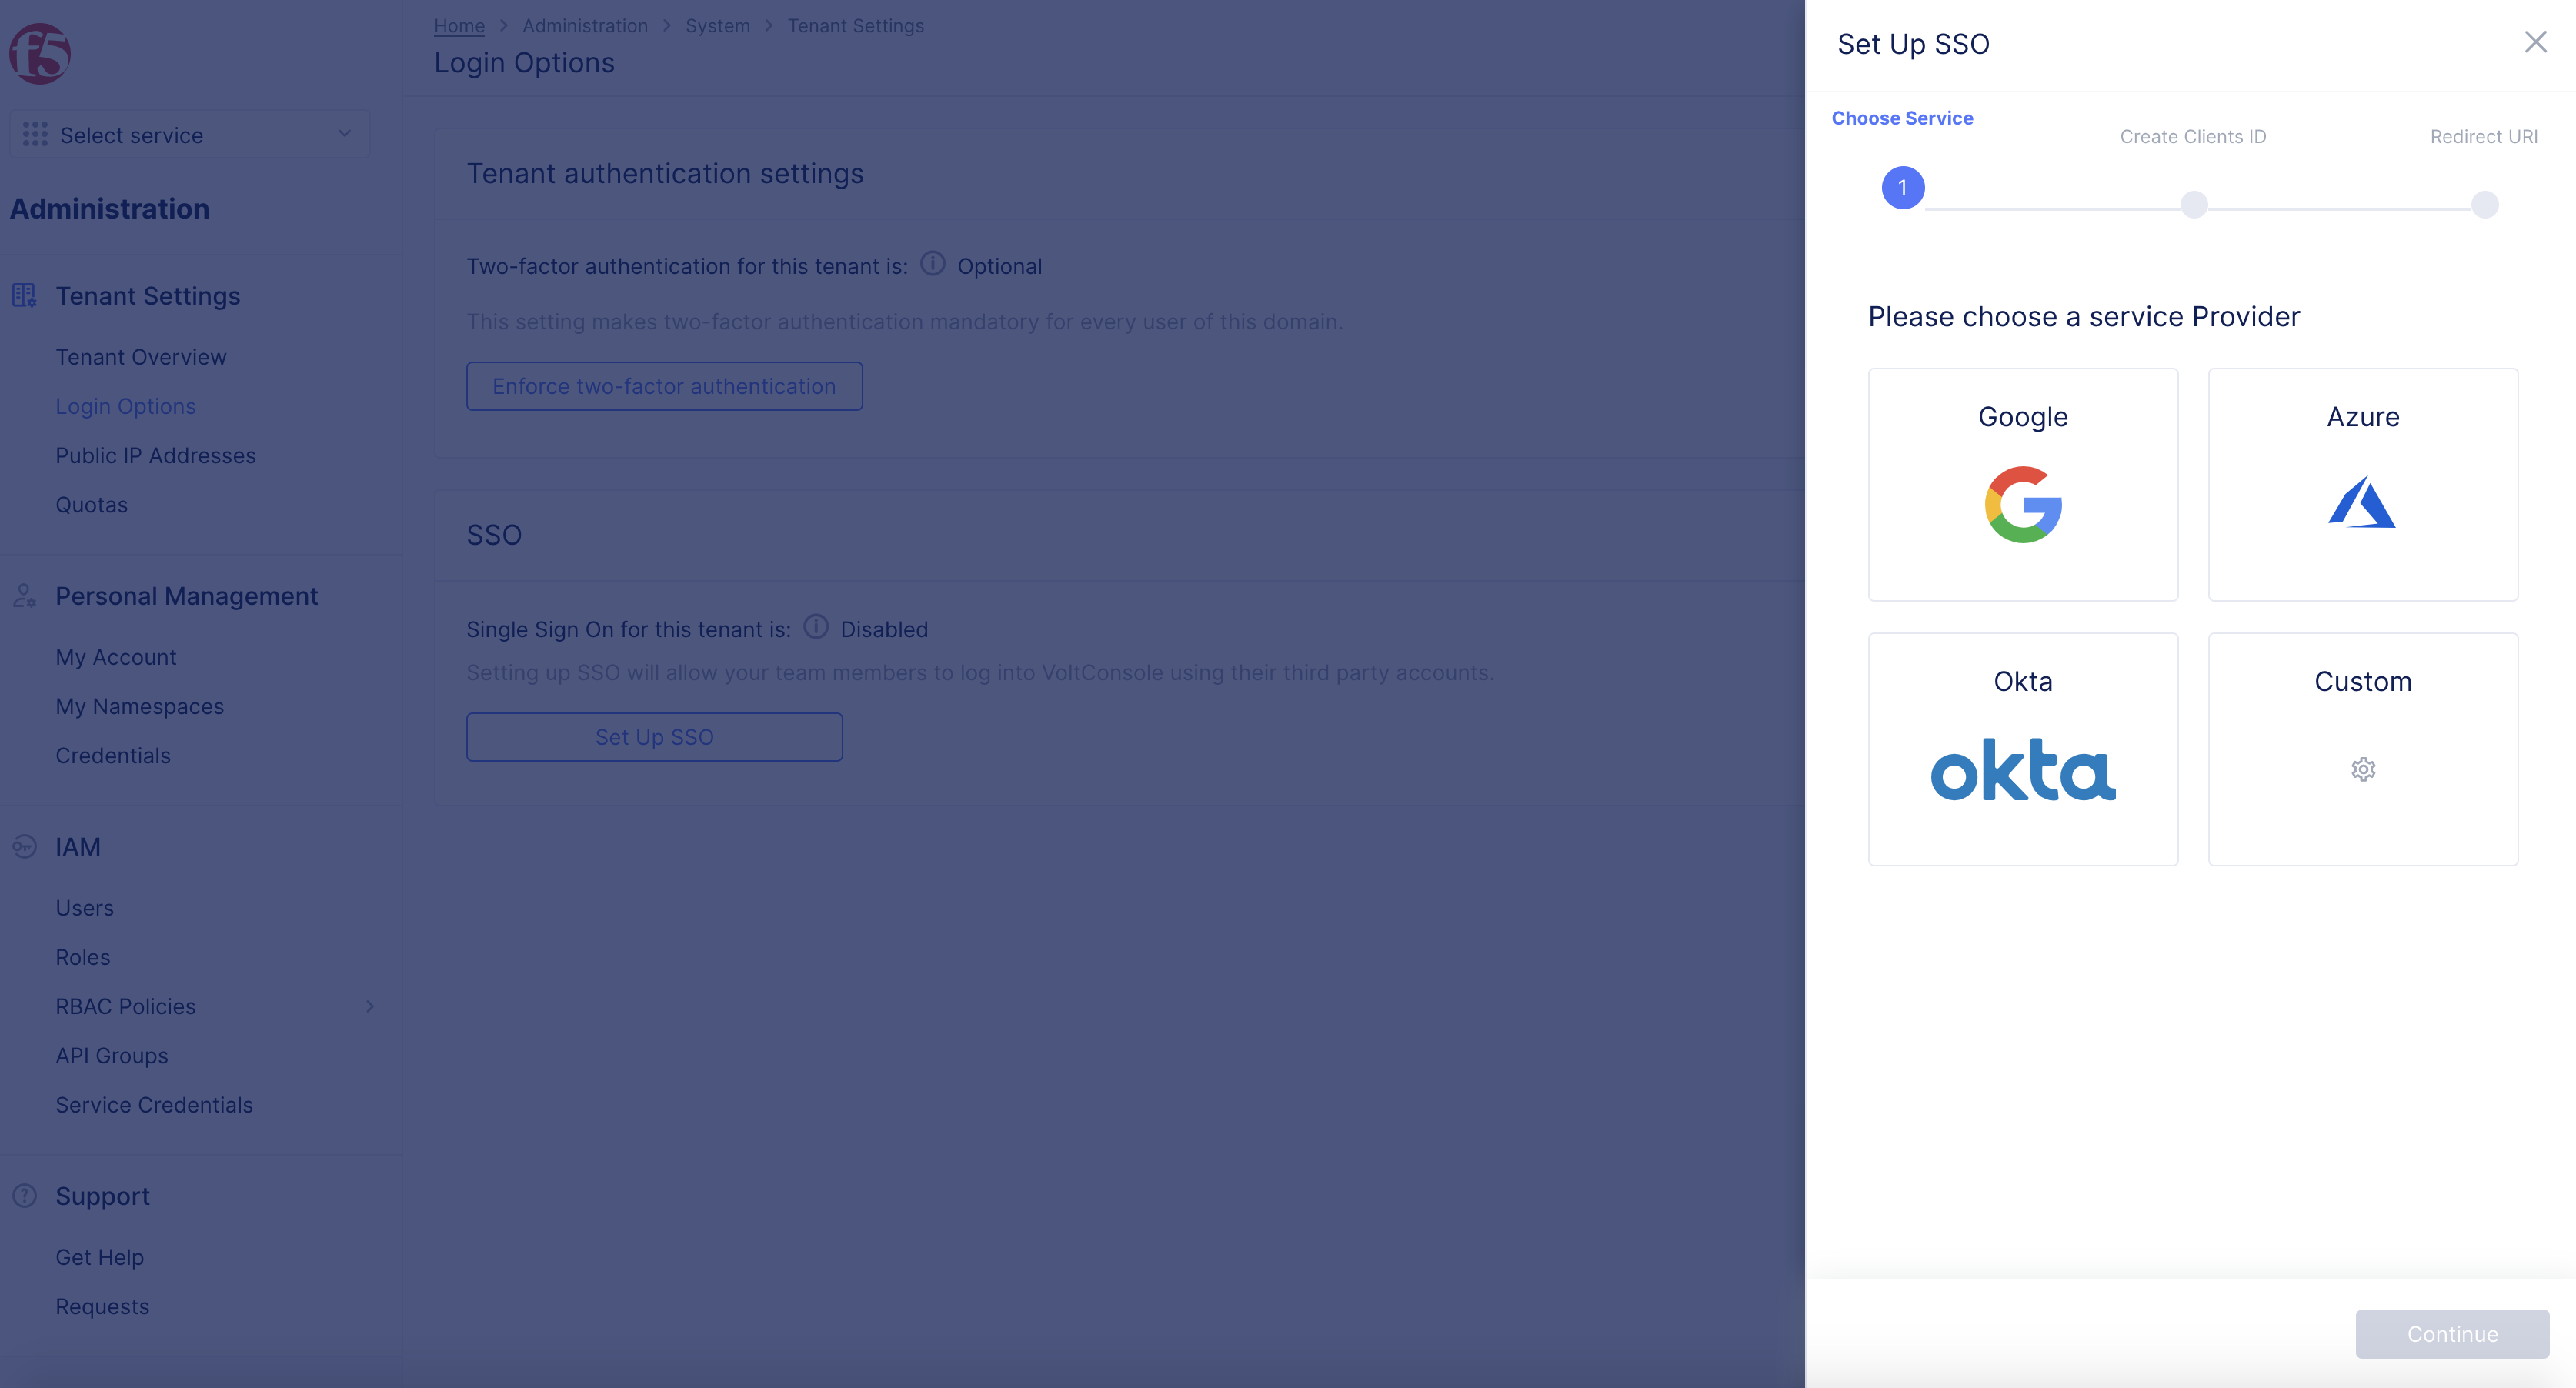Select the Azure service provider logo
Viewport: 2576px width, 1388px height.
click(x=2363, y=503)
